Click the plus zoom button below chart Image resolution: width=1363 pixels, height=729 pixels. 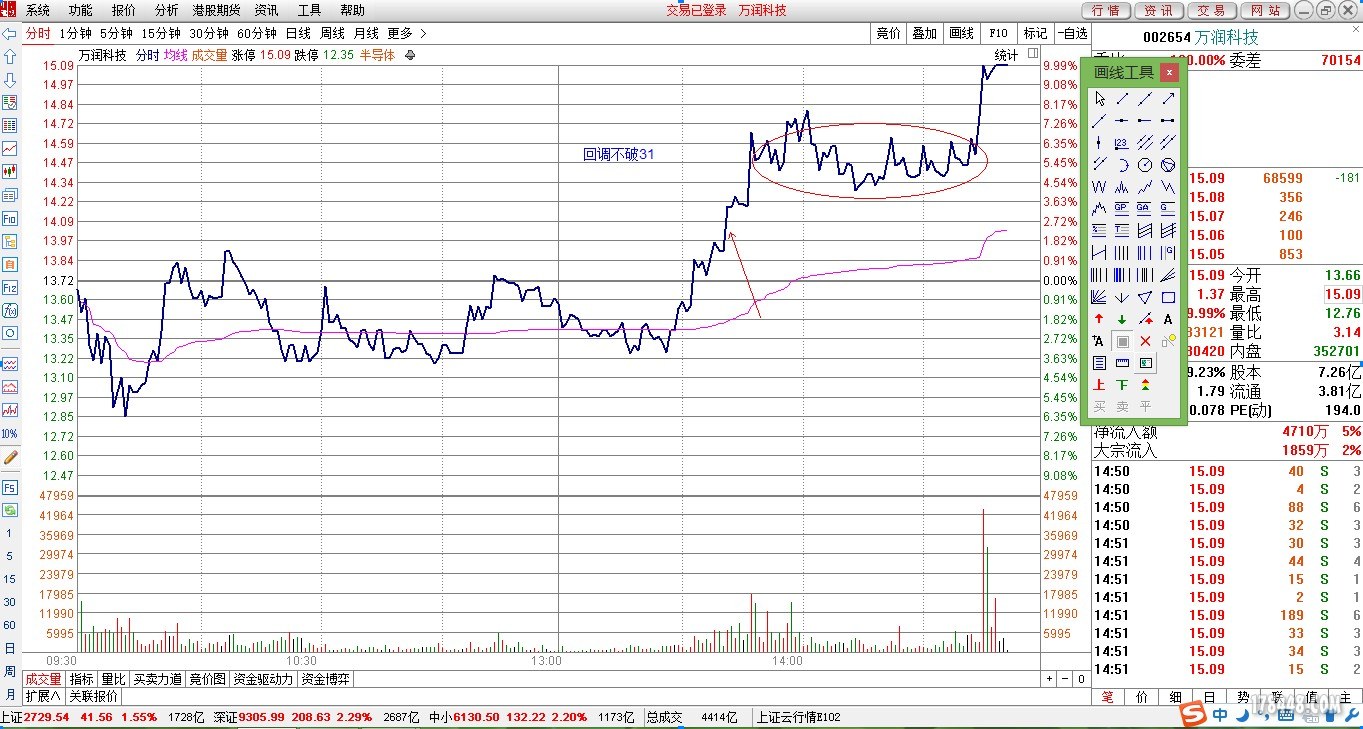tap(1049, 679)
